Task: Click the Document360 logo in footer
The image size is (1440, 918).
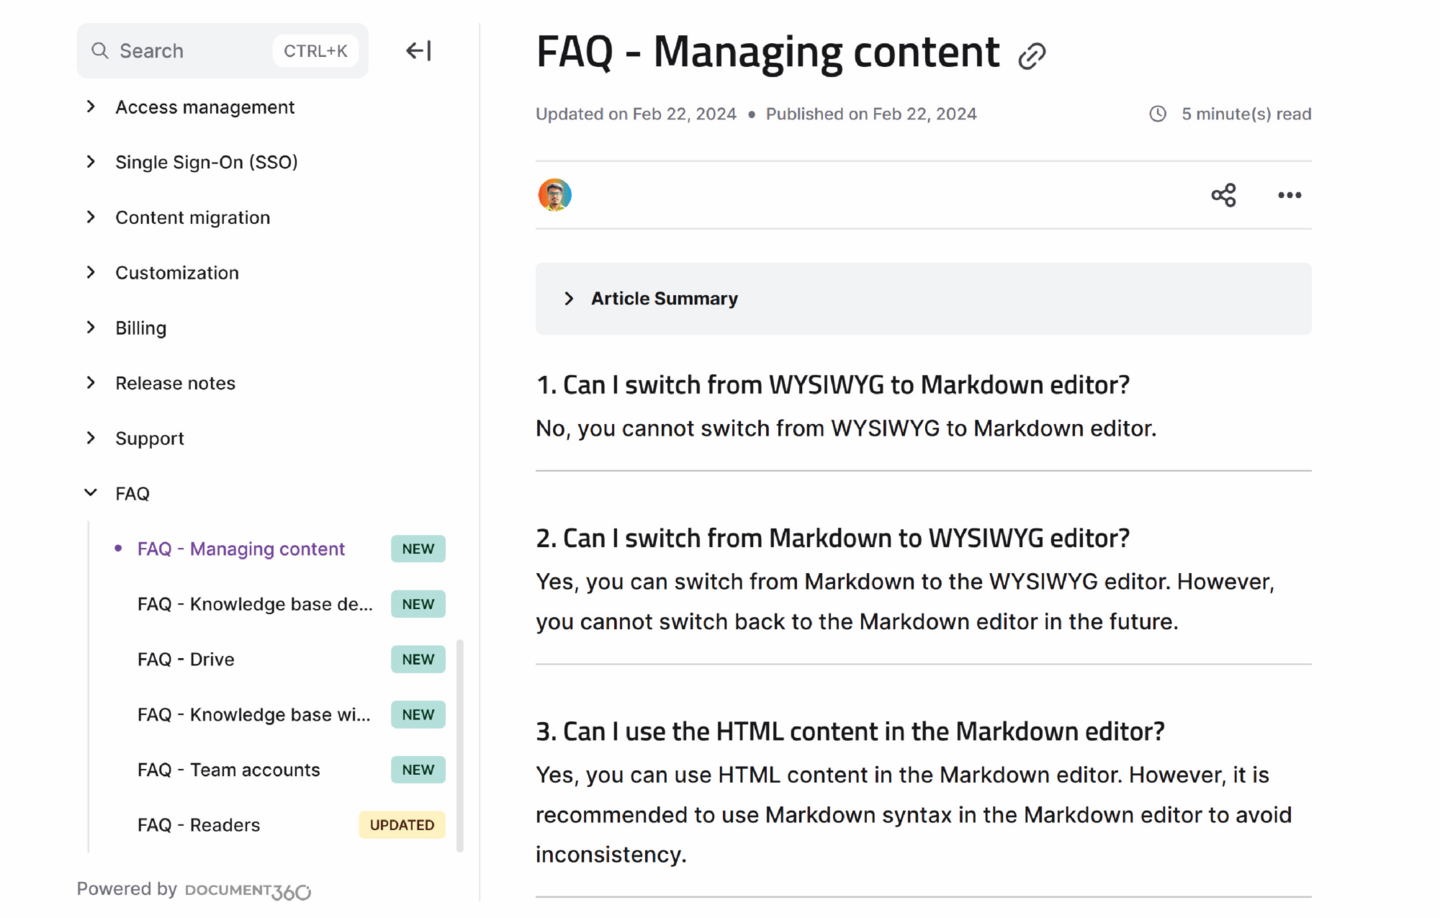Action: (x=248, y=890)
